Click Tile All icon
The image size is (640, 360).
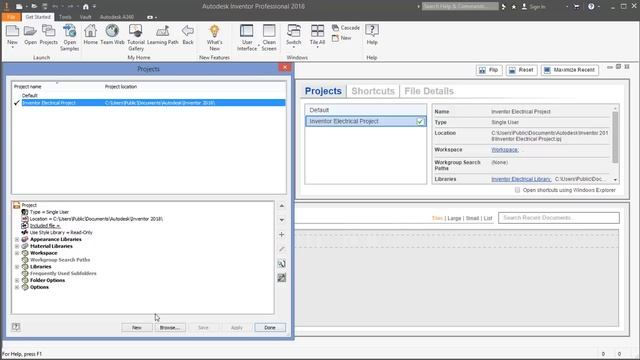(317, 31)
